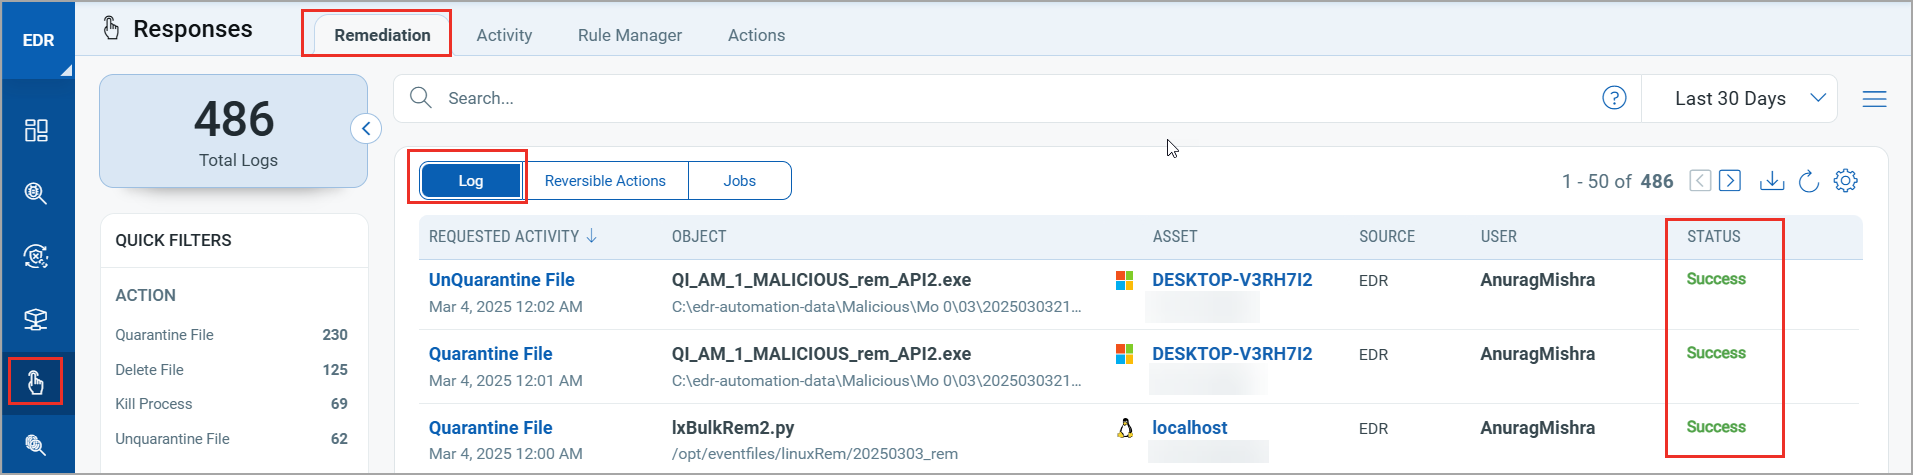Open the bottom search-gear sidebar icon
The height and width of the screenshot is (475, 1913).
(36, 444)
